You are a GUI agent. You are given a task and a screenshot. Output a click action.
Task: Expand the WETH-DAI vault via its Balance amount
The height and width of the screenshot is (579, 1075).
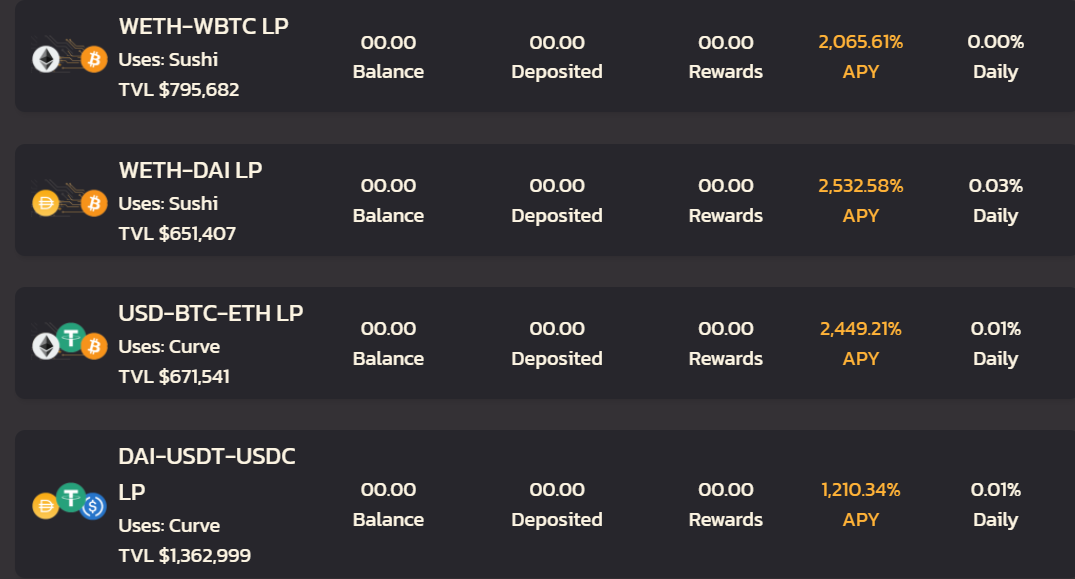388,186
